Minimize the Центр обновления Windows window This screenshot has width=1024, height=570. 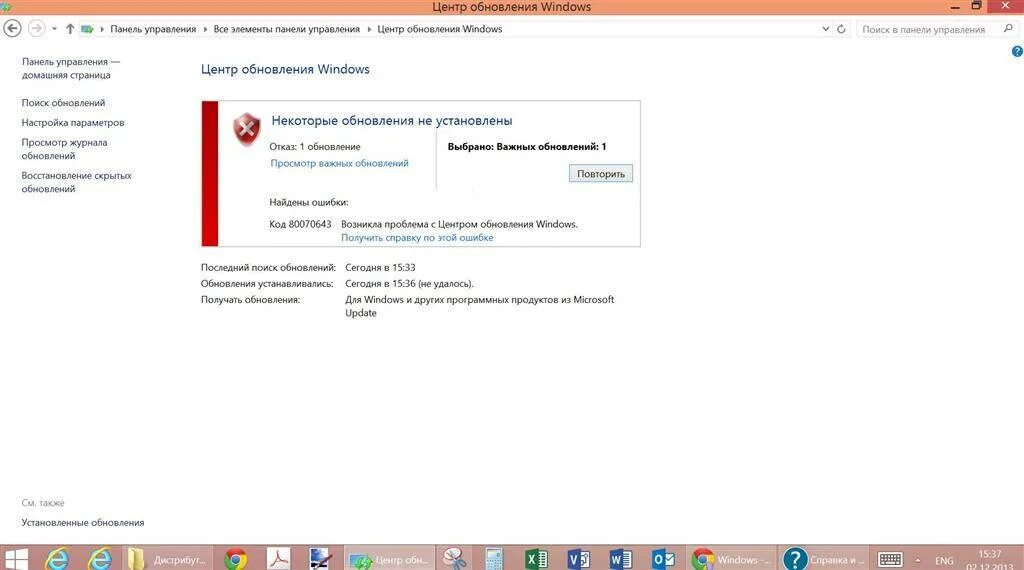[955, 7]
